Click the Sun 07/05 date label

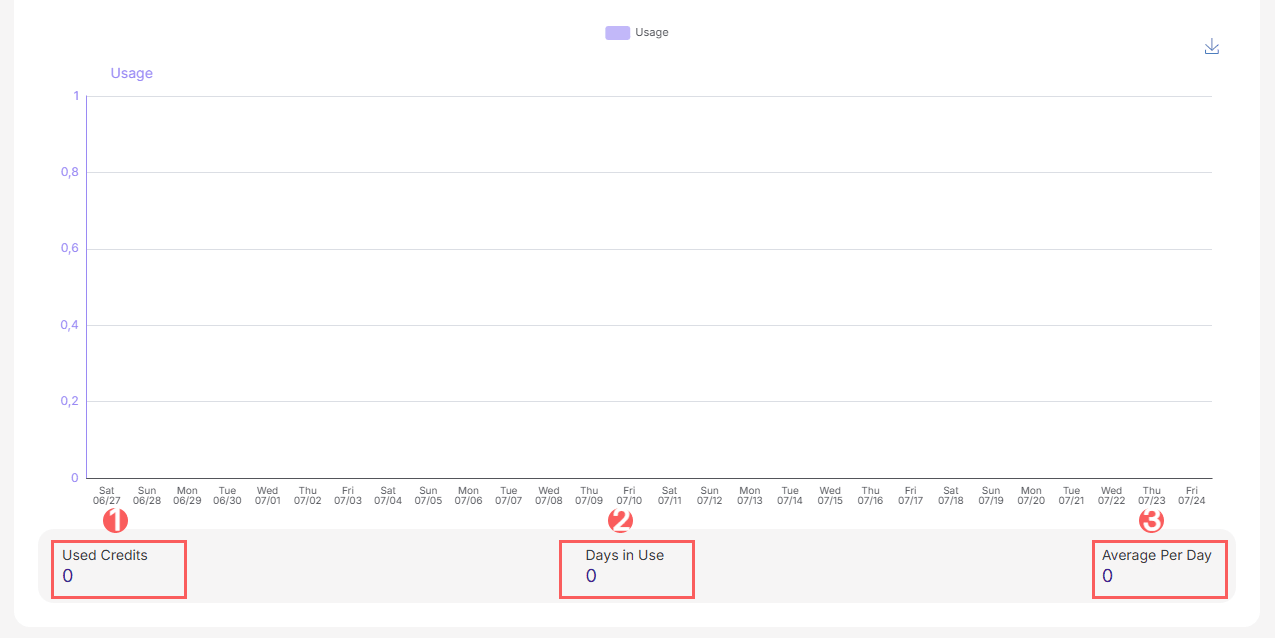[x=428, y=496]
